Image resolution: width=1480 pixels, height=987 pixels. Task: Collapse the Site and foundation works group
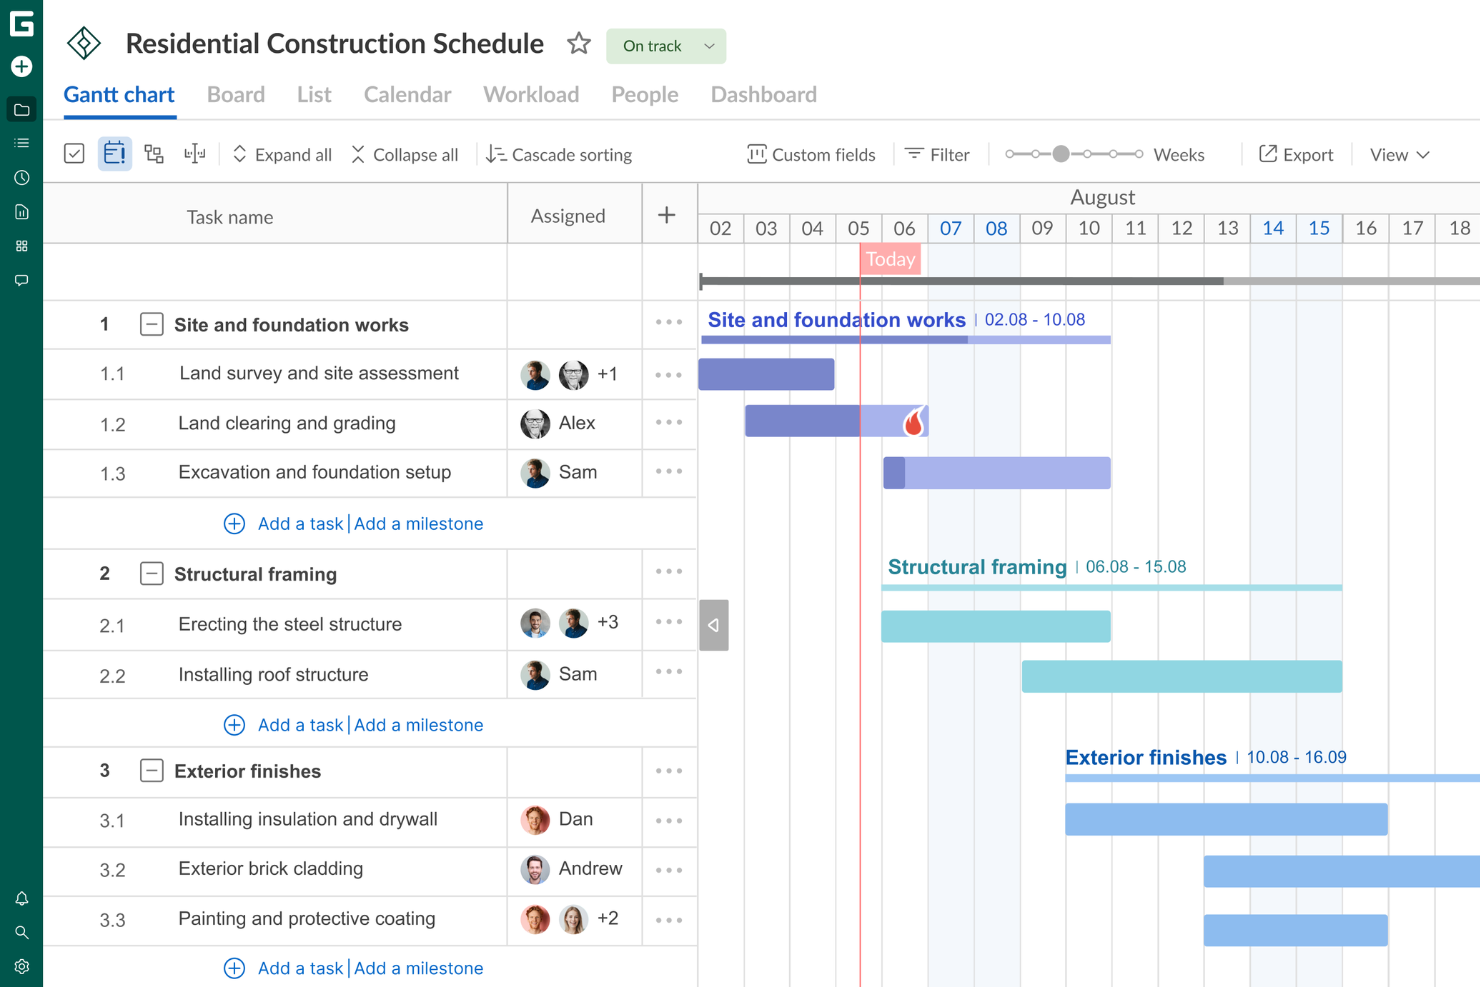[x=151, y=325]
